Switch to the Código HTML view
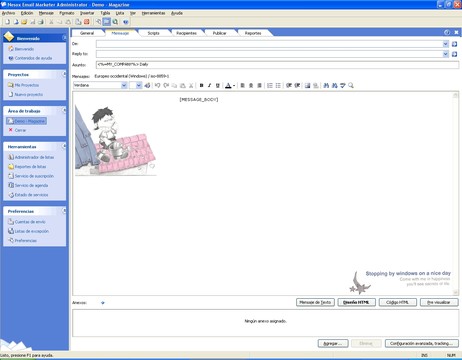Screen dimensions: 462x360 [x=397, y=302]
